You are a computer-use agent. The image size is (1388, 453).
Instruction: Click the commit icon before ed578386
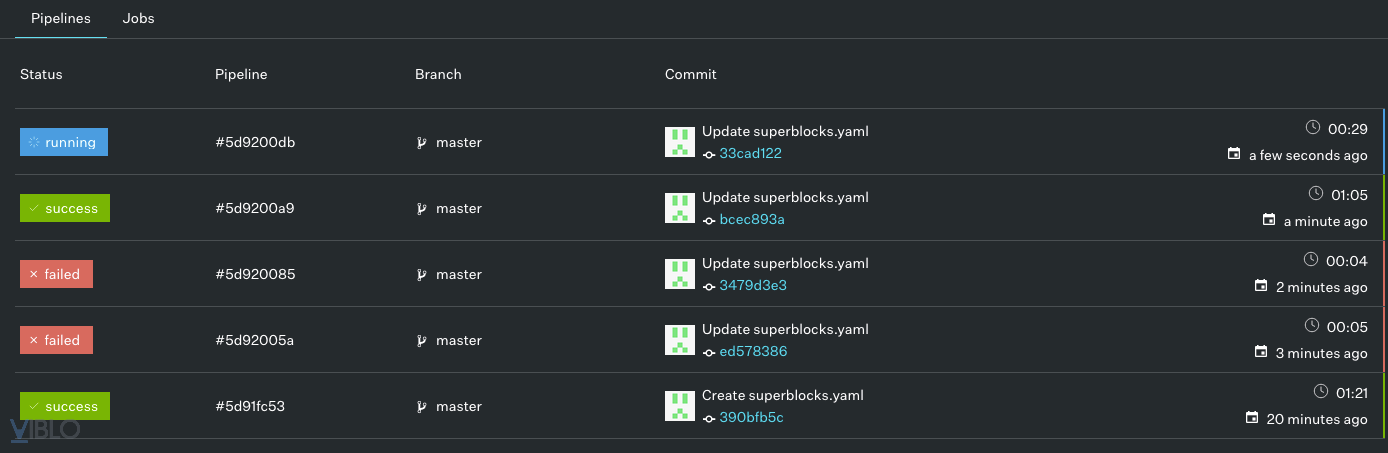709,352
